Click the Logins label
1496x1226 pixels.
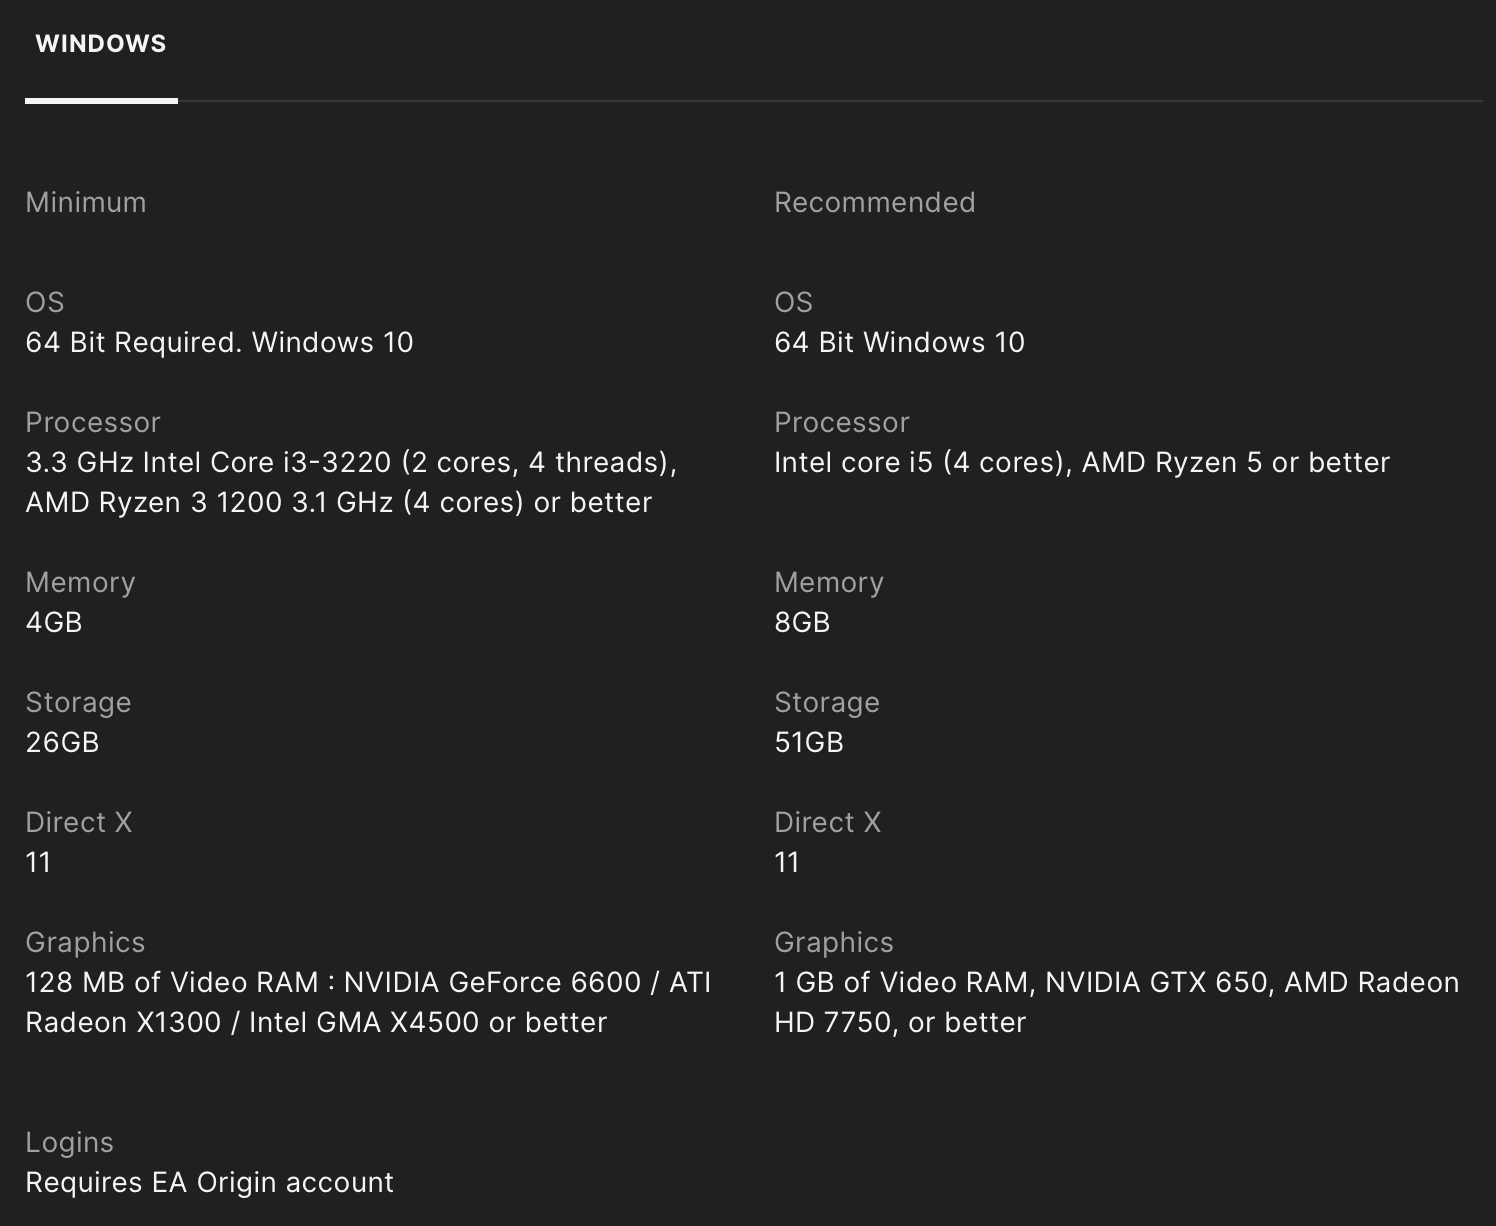(69, 1142)
